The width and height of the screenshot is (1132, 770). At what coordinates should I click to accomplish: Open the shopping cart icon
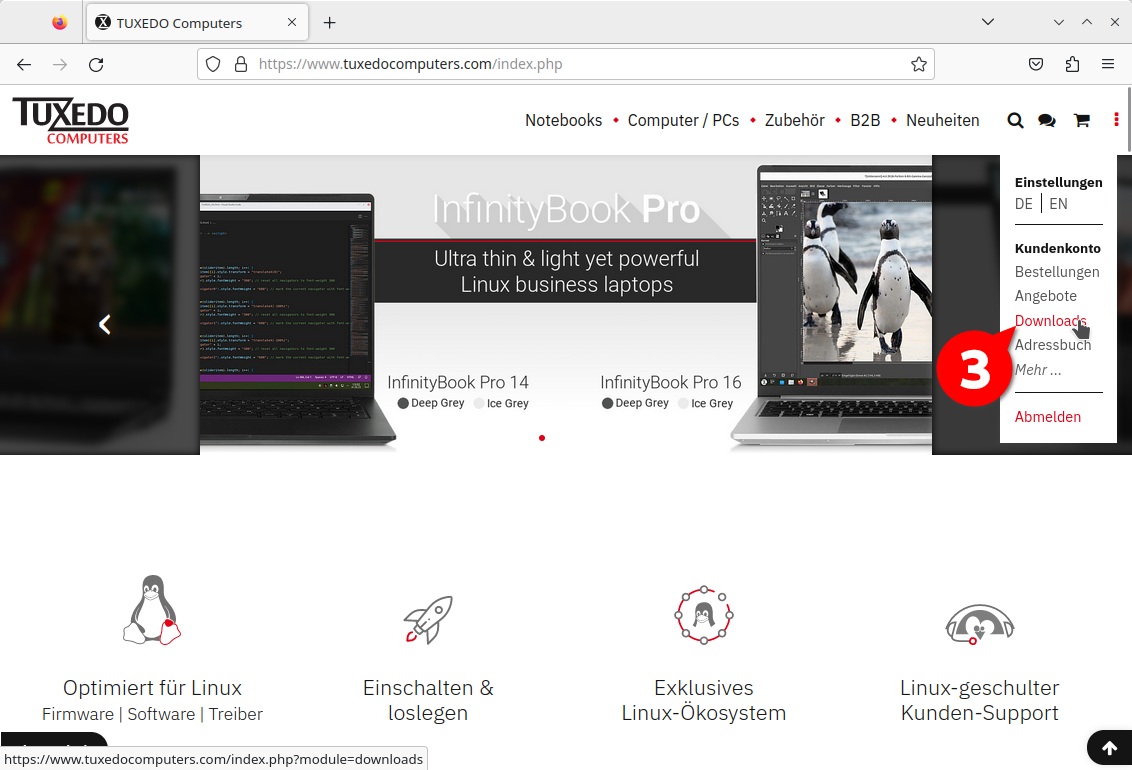coord(1081,121)
